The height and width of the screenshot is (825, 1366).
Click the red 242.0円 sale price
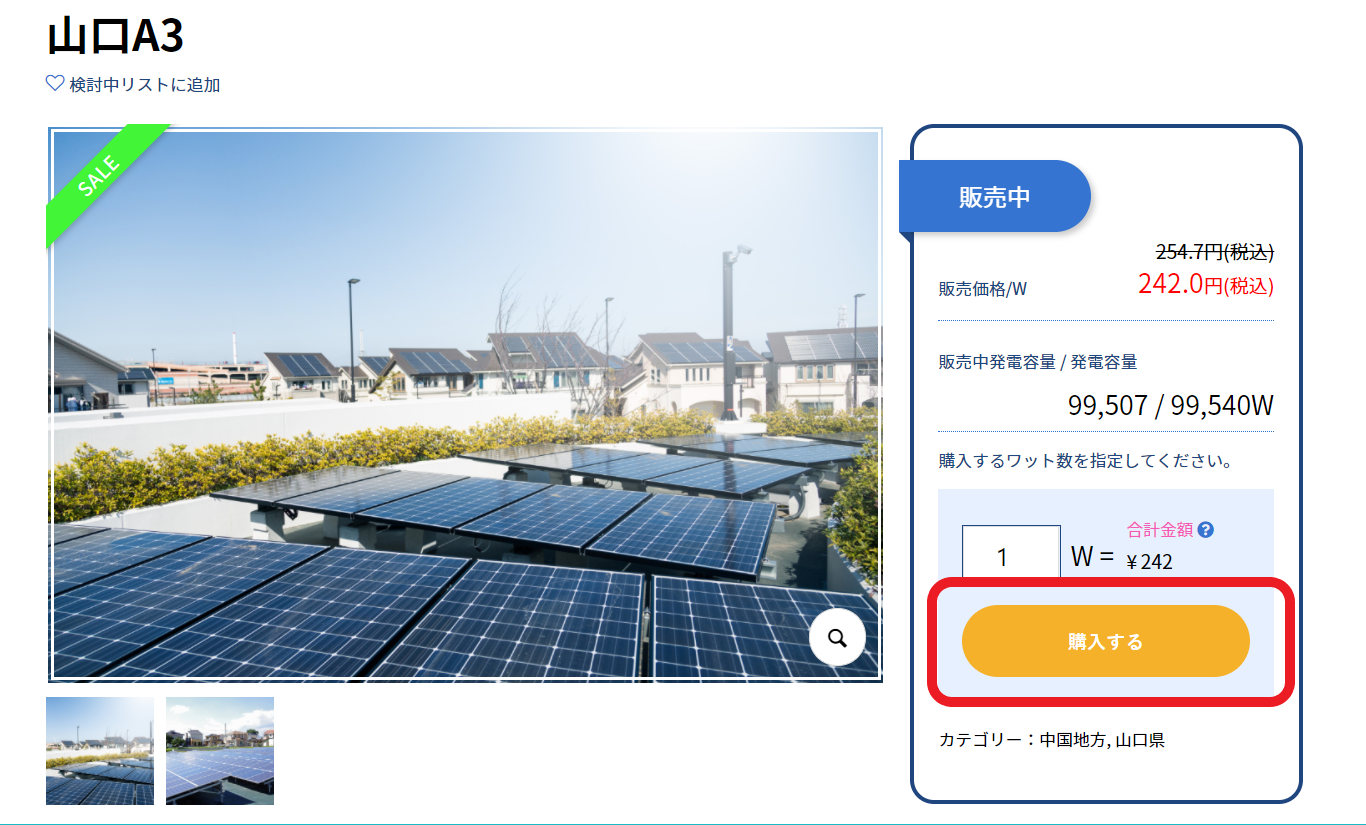pos(1205,284)
